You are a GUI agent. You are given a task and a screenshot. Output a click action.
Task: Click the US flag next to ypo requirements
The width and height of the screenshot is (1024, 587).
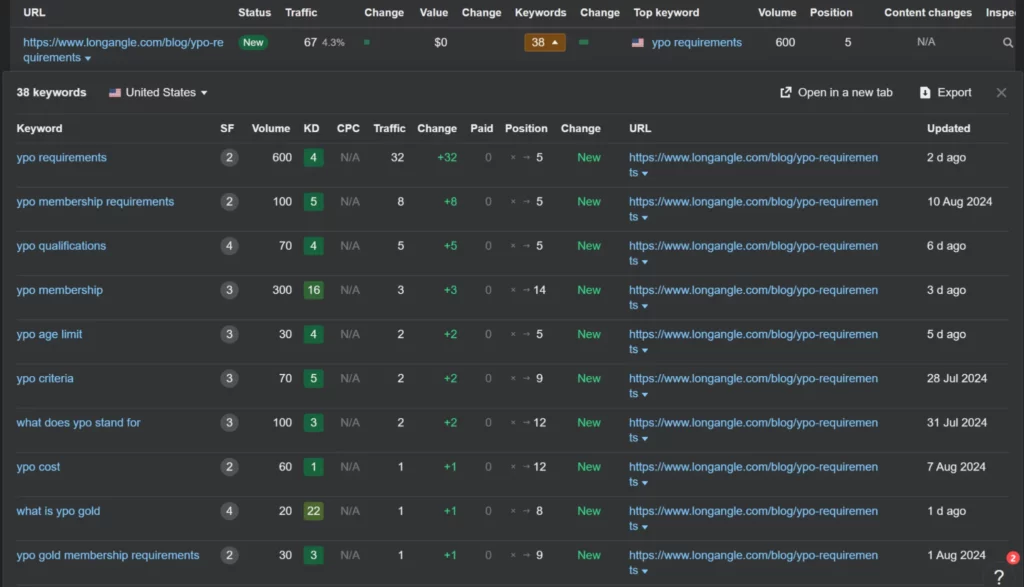637,42
